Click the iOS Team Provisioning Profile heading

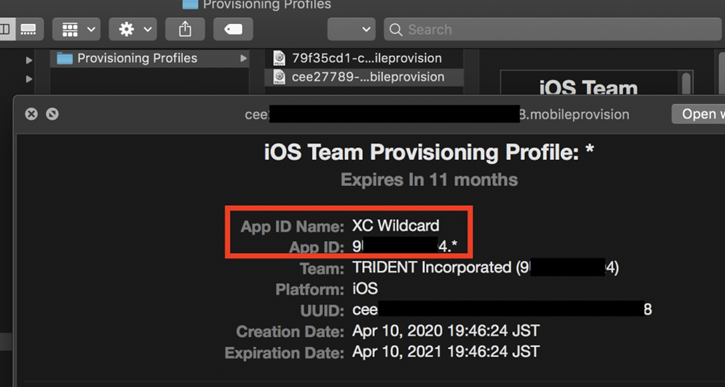(x=429, y=153)
